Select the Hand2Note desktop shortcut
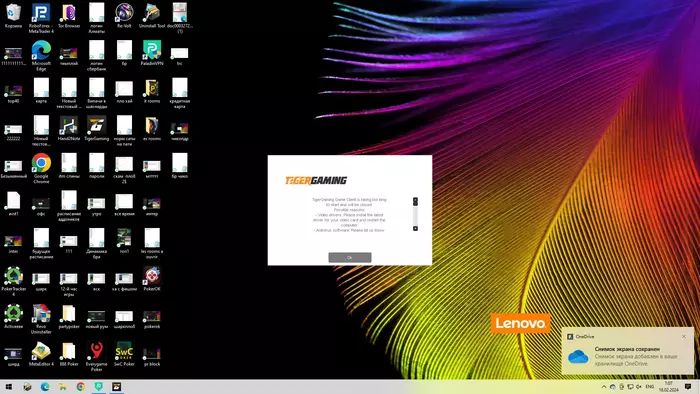The width and height of the screenshot is (700, 394). (69, 129)
